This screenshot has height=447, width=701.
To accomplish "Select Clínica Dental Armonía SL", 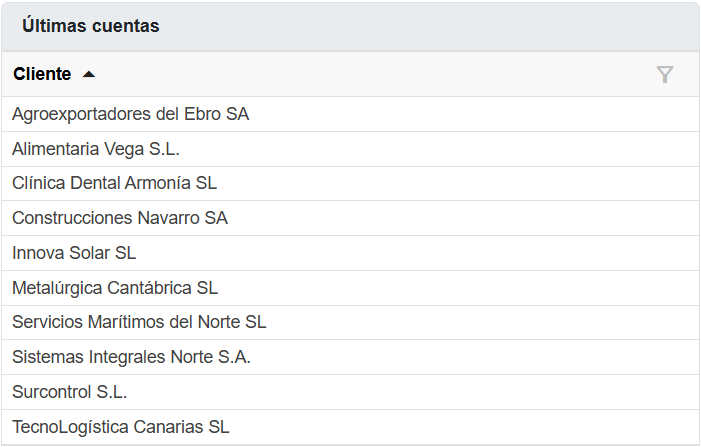I will point(114,183).
